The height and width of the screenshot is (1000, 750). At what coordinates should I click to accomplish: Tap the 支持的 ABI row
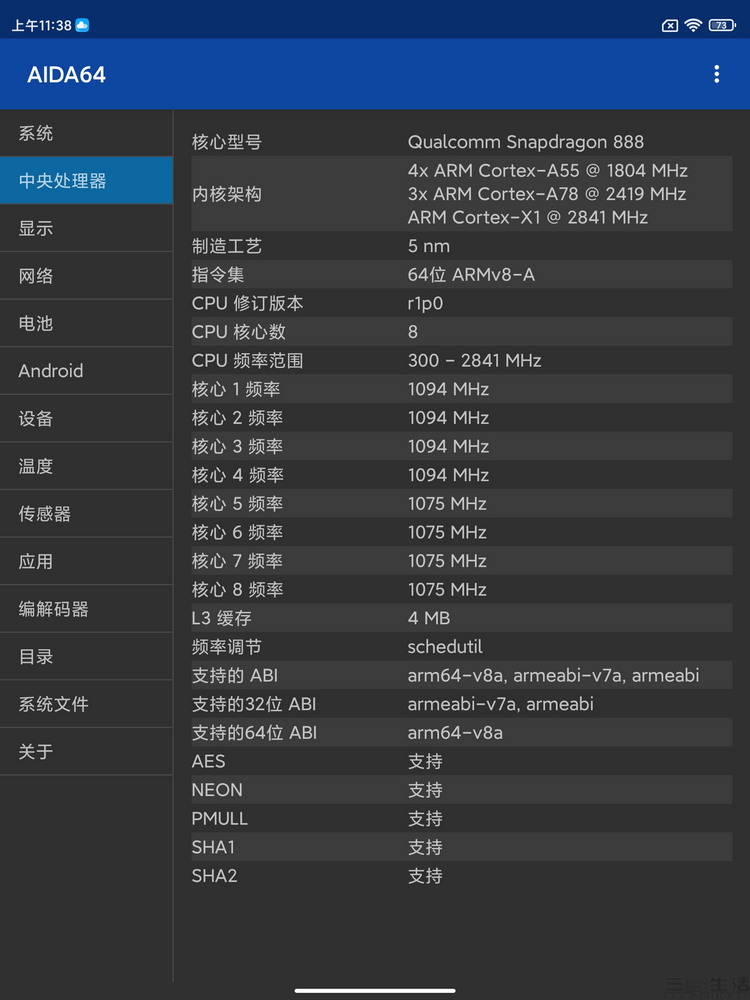pos(462,675)
